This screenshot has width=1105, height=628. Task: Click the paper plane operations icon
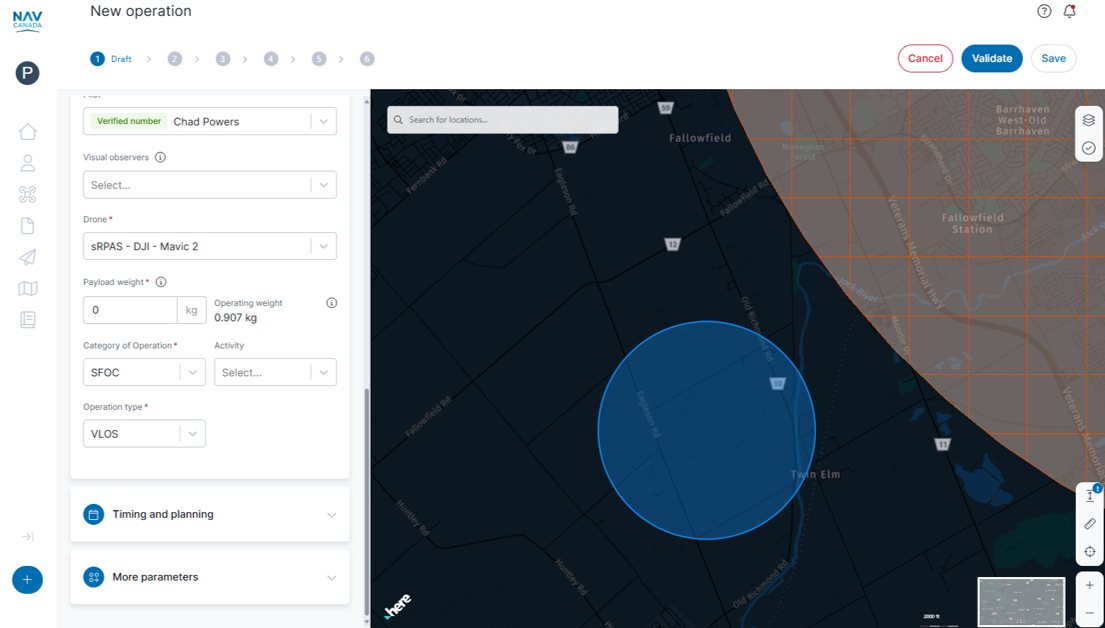(x=27, y=257)
